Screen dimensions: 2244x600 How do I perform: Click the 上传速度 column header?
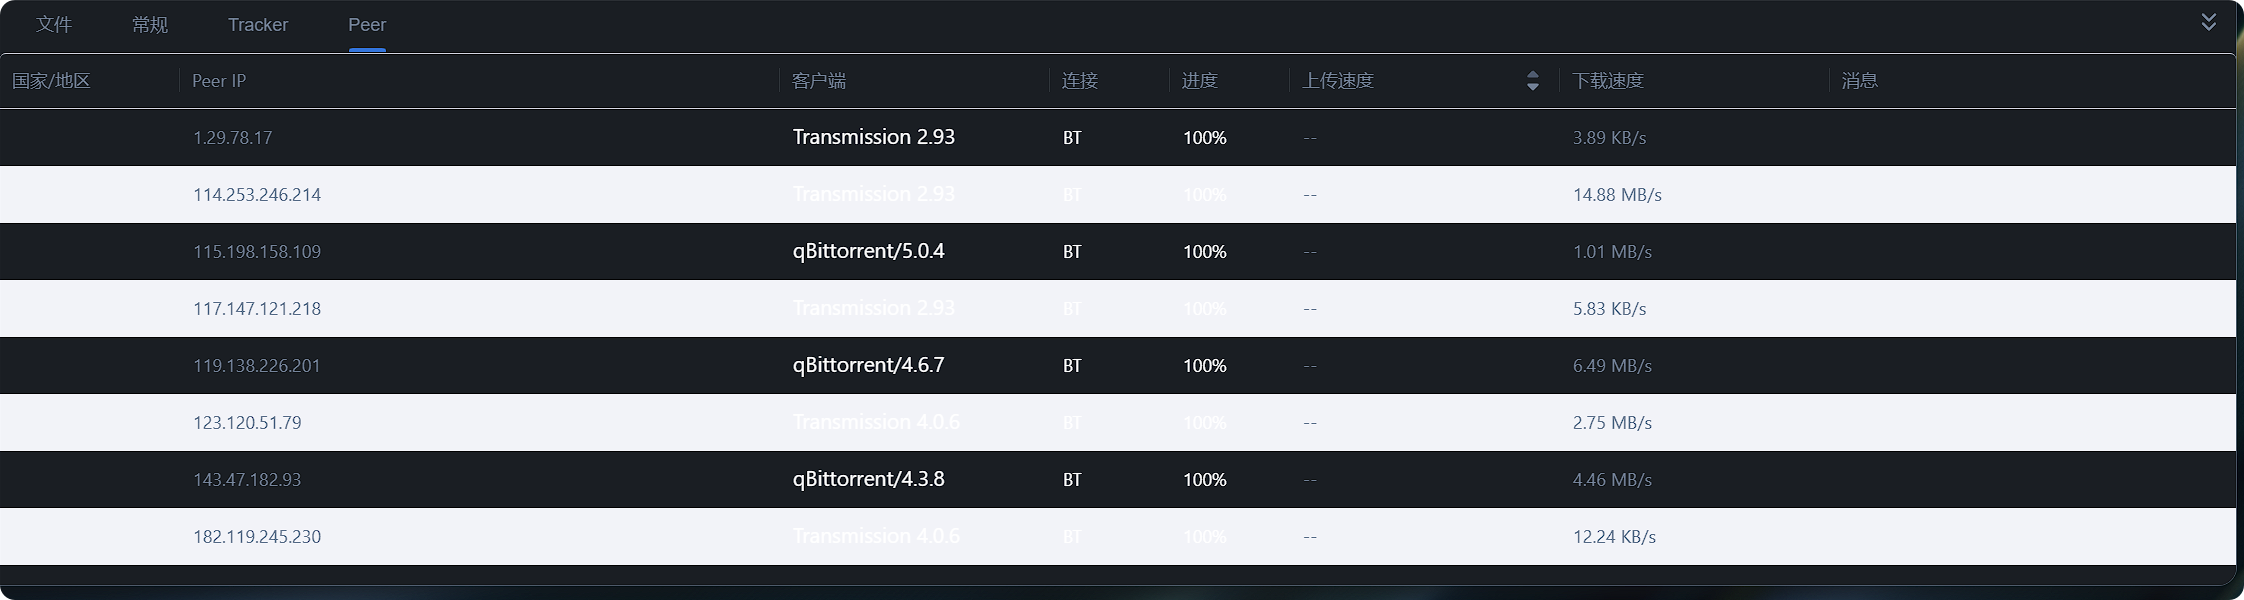tap(1338, 81)
